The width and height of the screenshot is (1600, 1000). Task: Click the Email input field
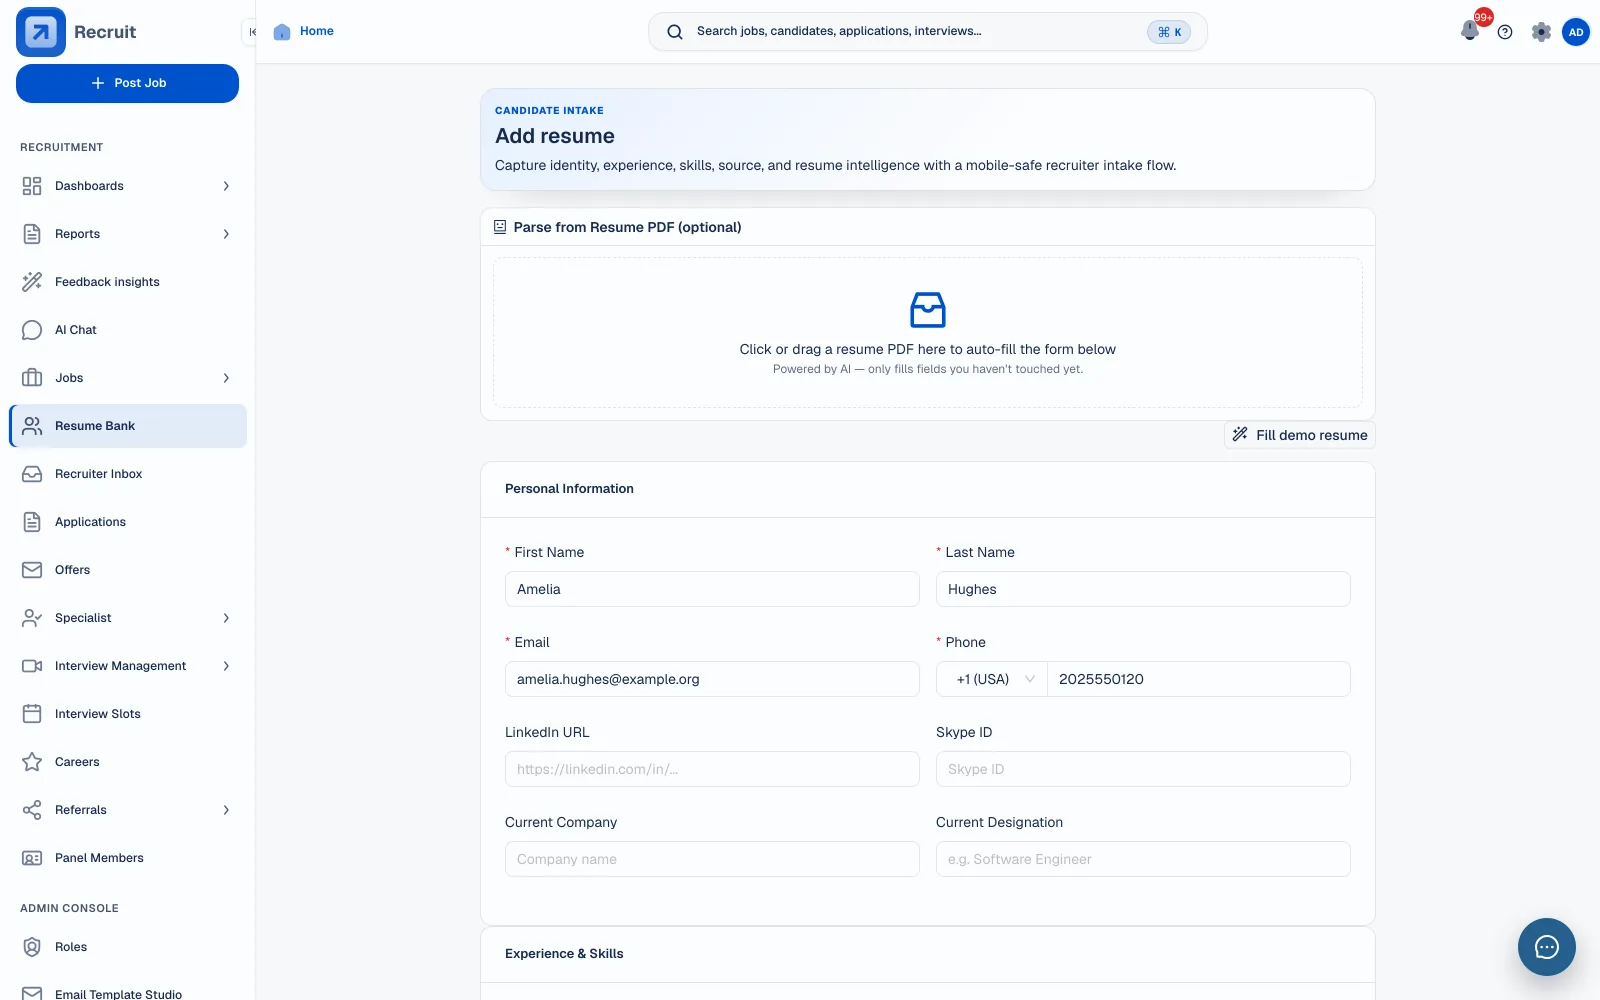(x=712, y=679)
